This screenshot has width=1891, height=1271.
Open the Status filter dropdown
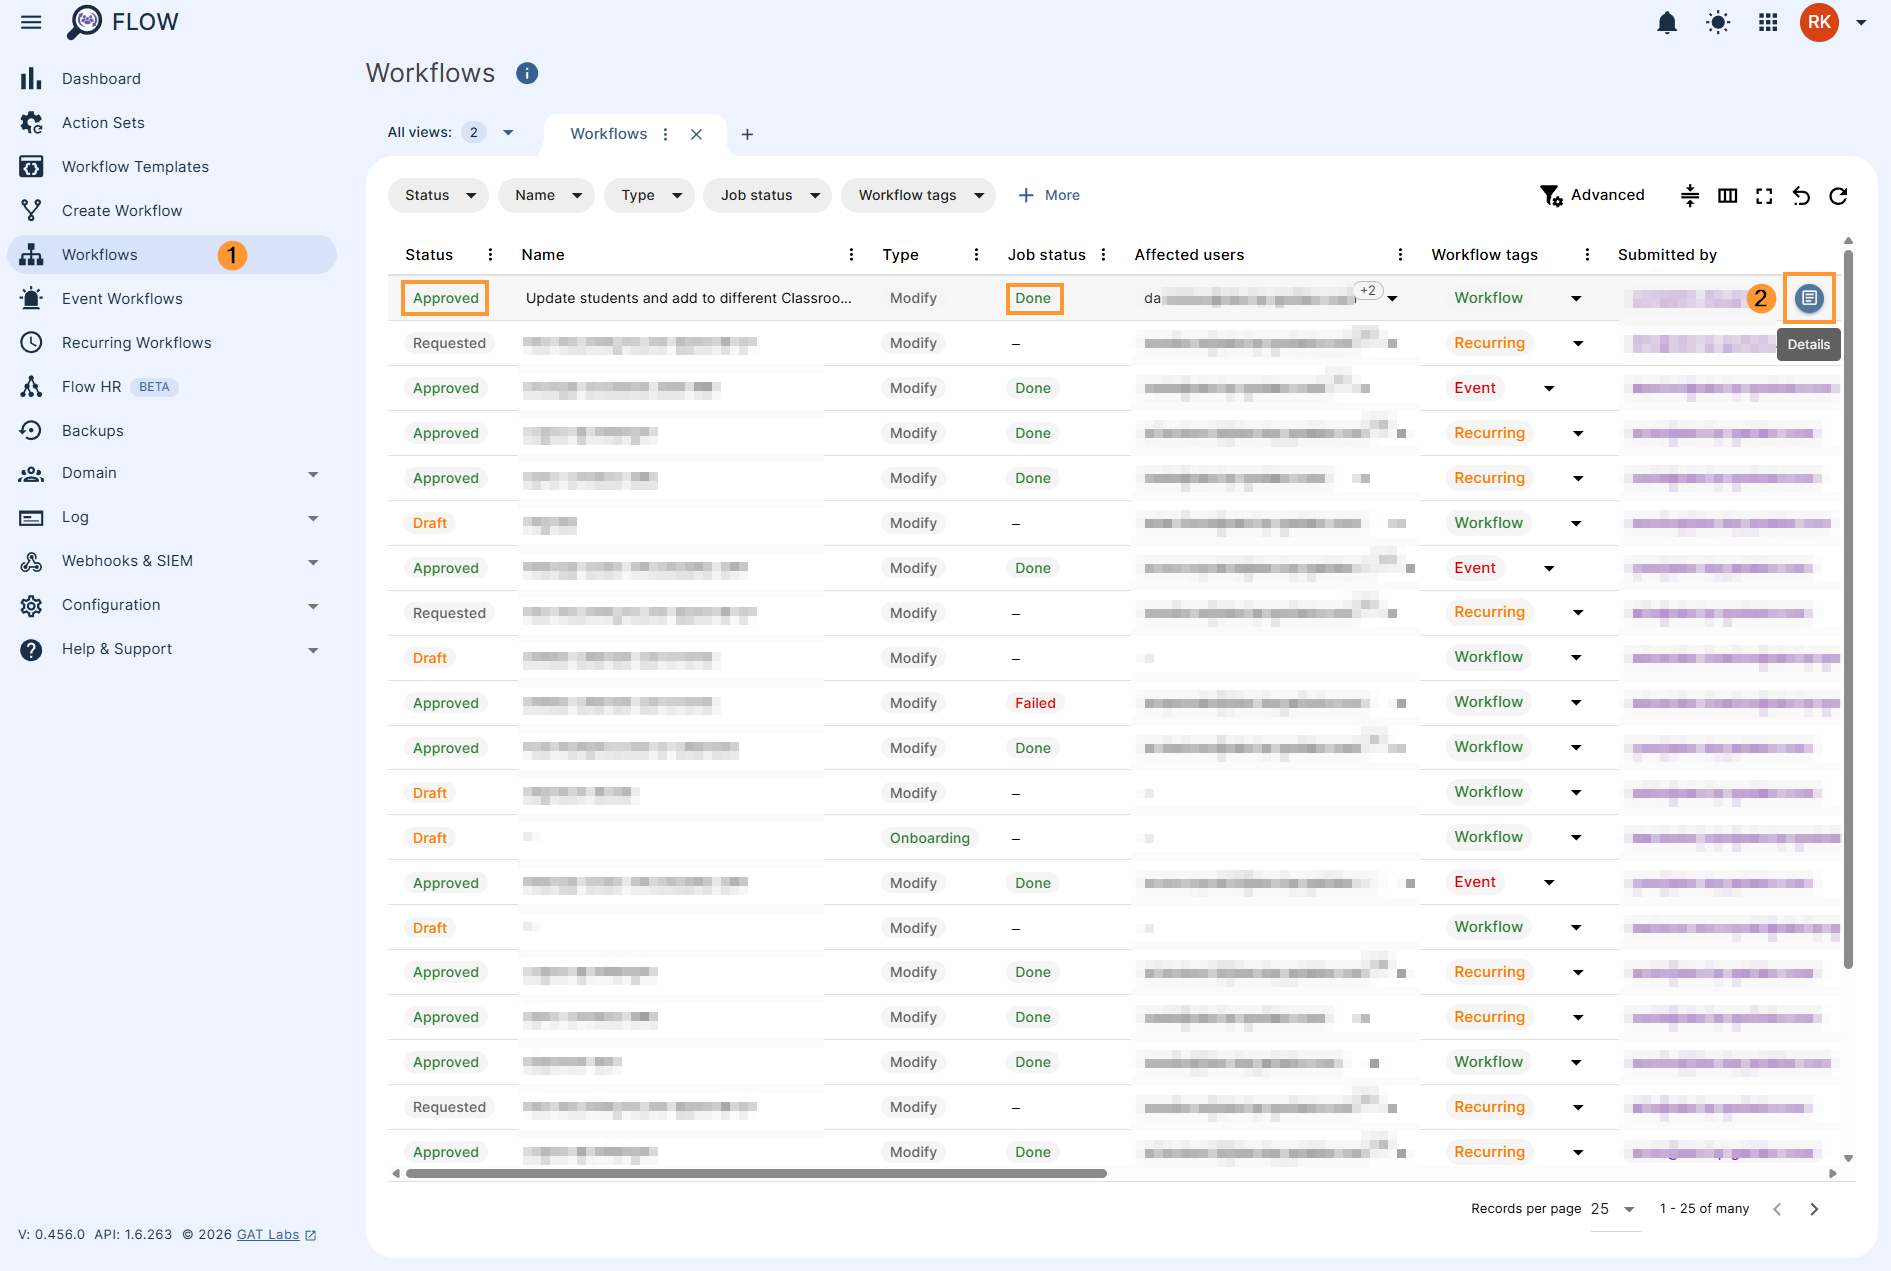[x=438, y=195]
